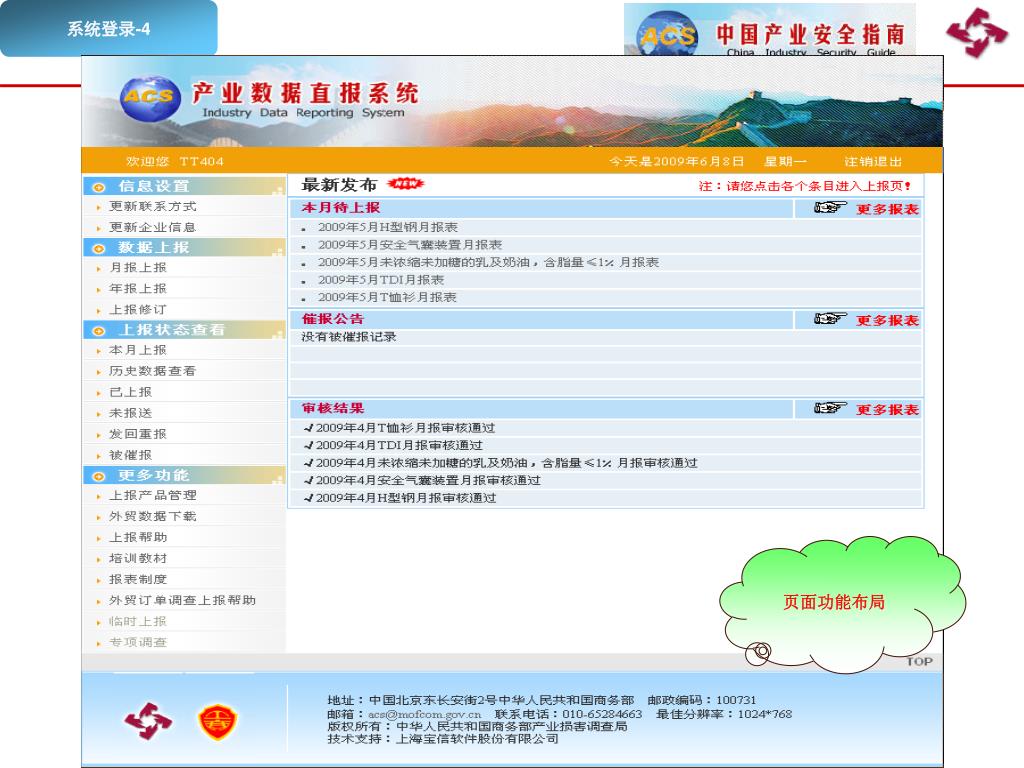Open 月报上报 in the sidebar menu
The height and width of the screenshot is (768, 1024).
coord(138,268)
